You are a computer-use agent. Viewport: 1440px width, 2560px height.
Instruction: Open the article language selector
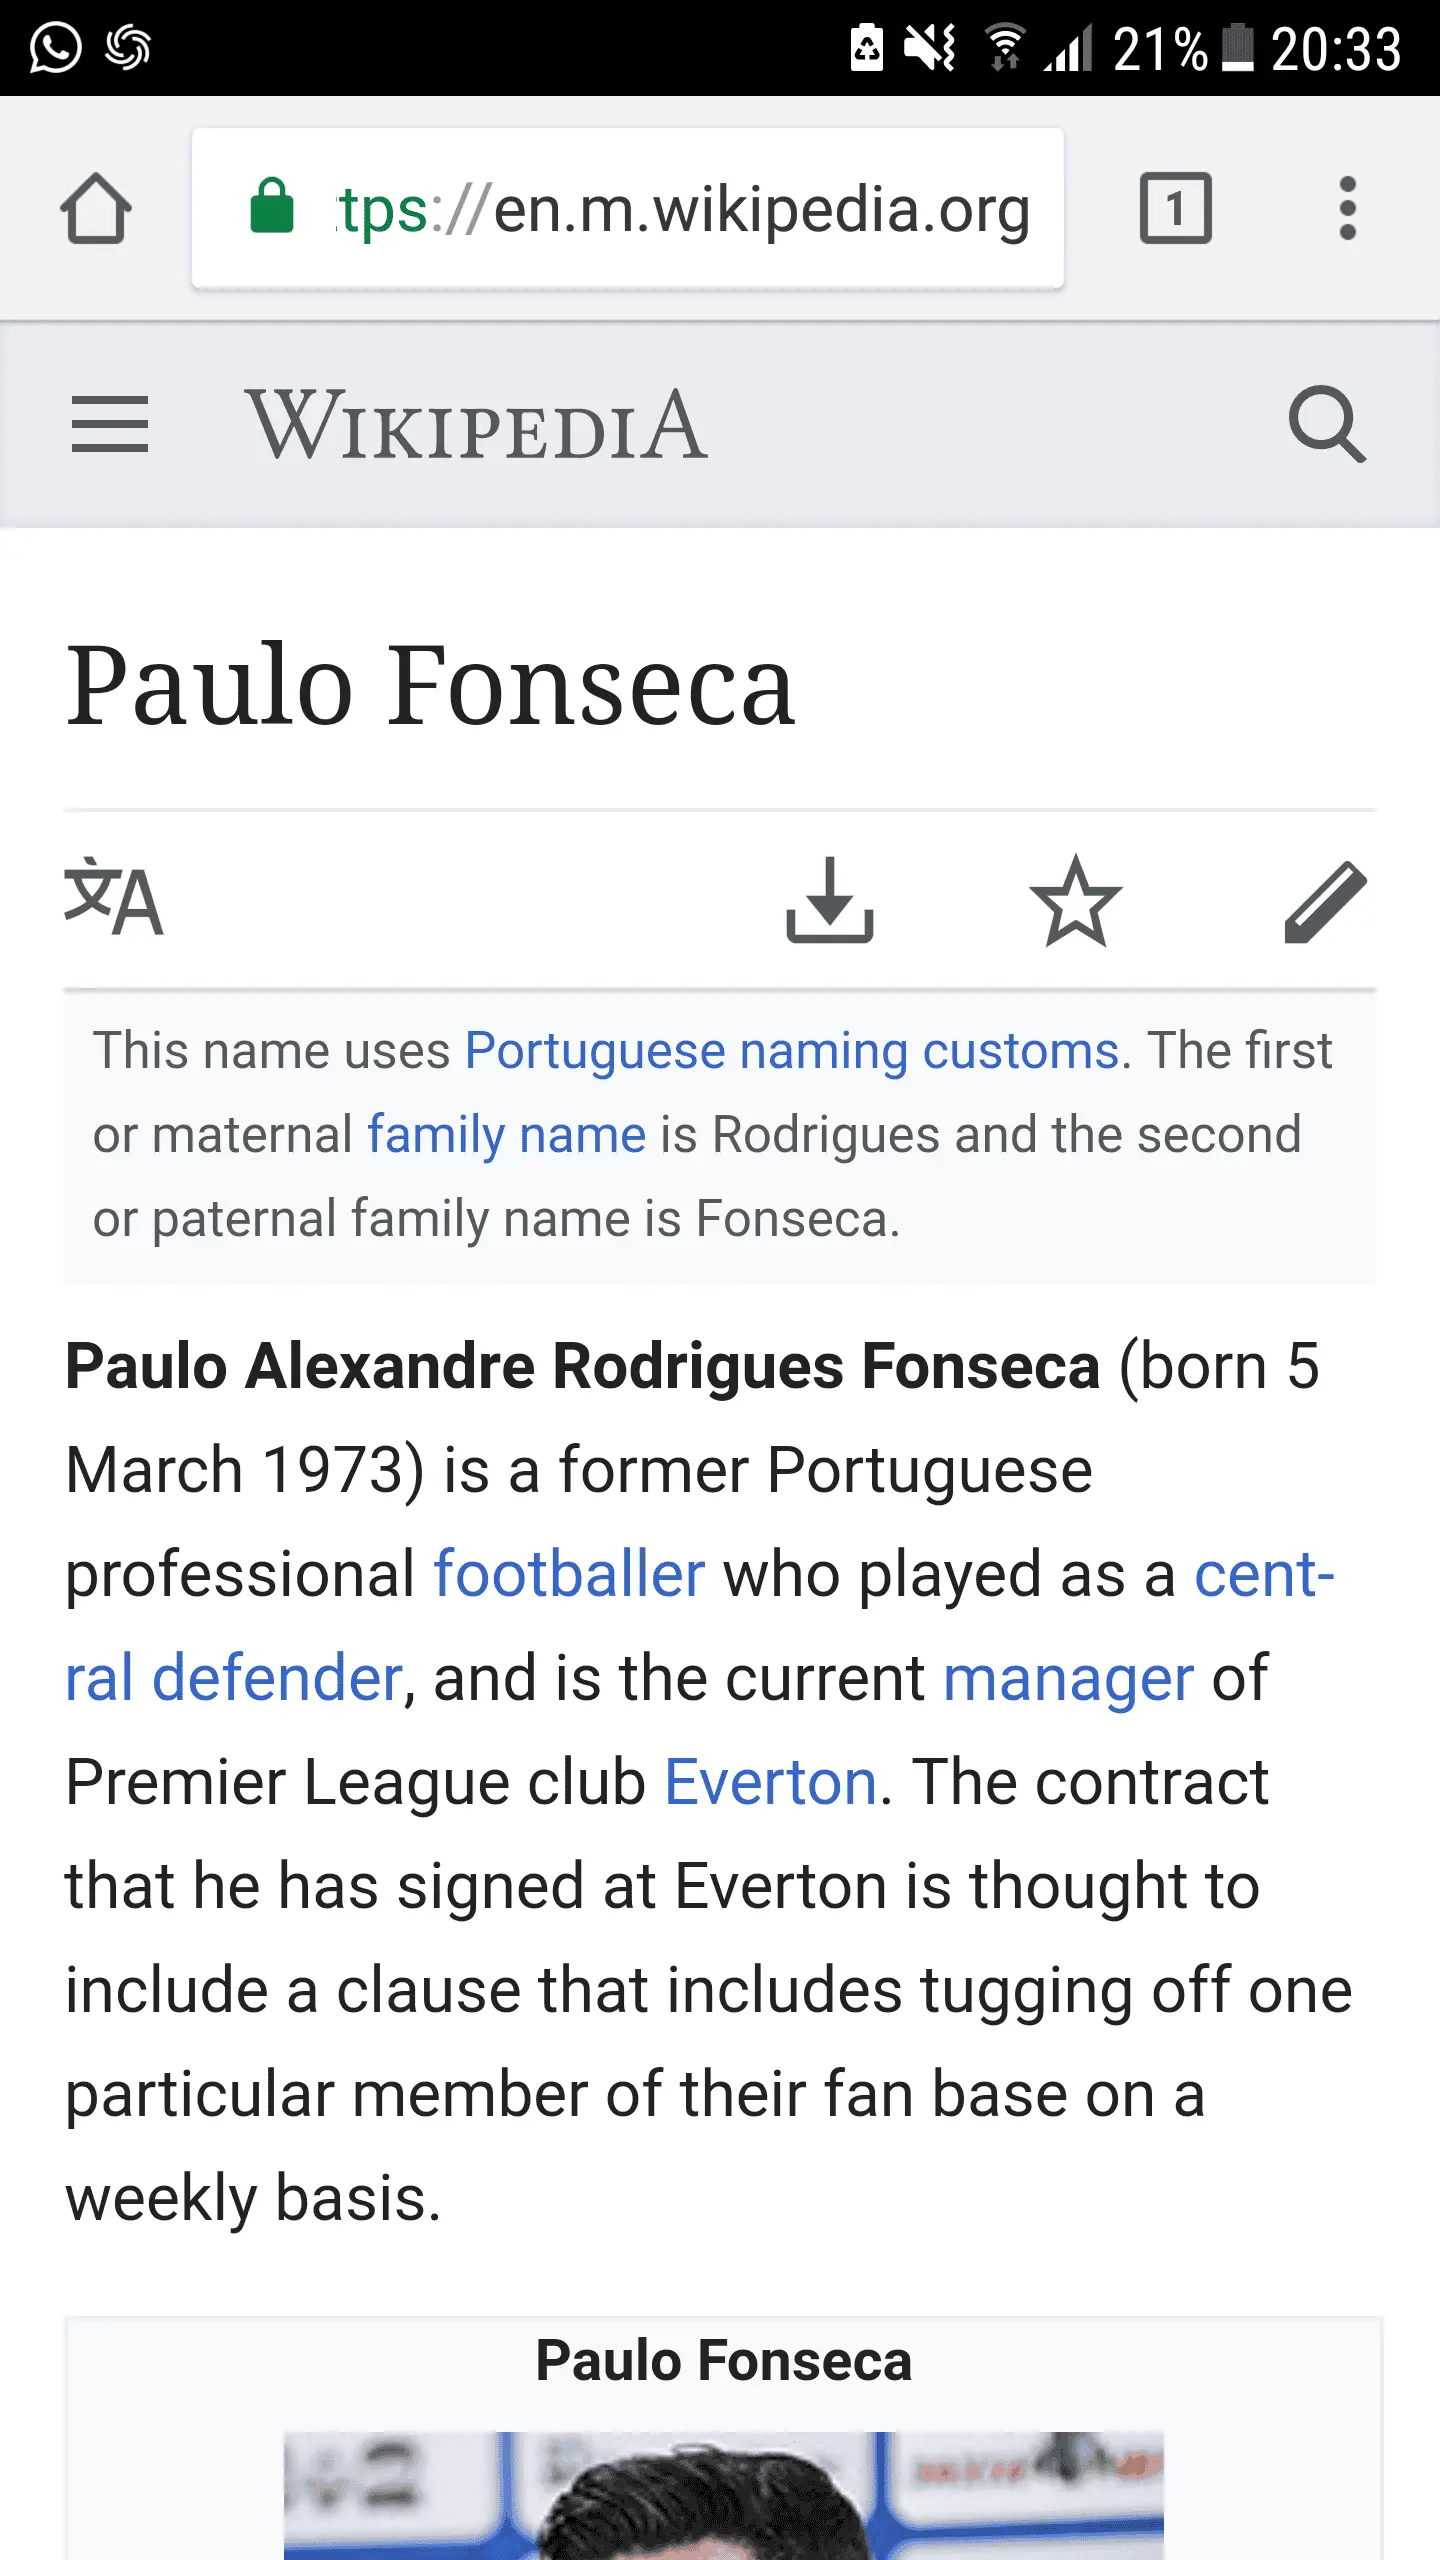point(113,898)
